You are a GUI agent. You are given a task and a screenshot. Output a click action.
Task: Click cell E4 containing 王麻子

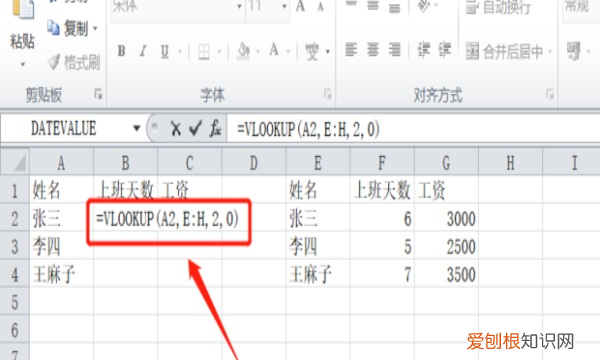(318, 274)
